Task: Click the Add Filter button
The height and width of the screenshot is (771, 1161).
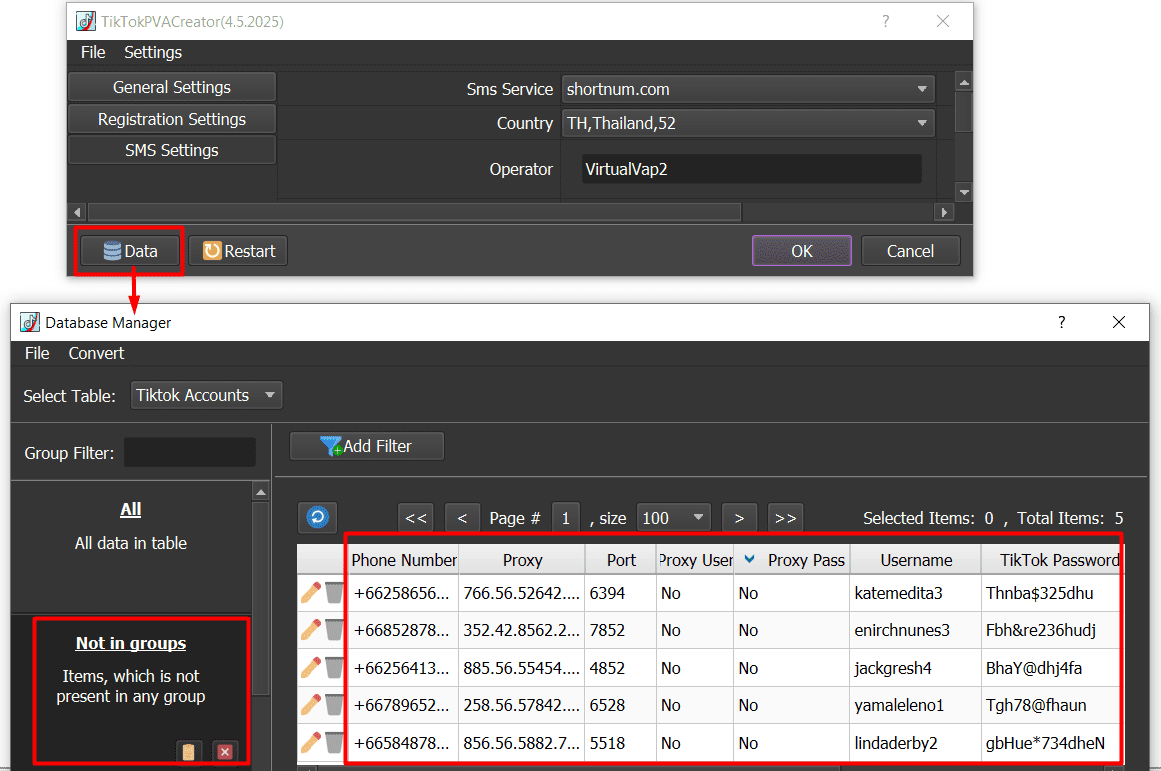Action: point(367,446)
